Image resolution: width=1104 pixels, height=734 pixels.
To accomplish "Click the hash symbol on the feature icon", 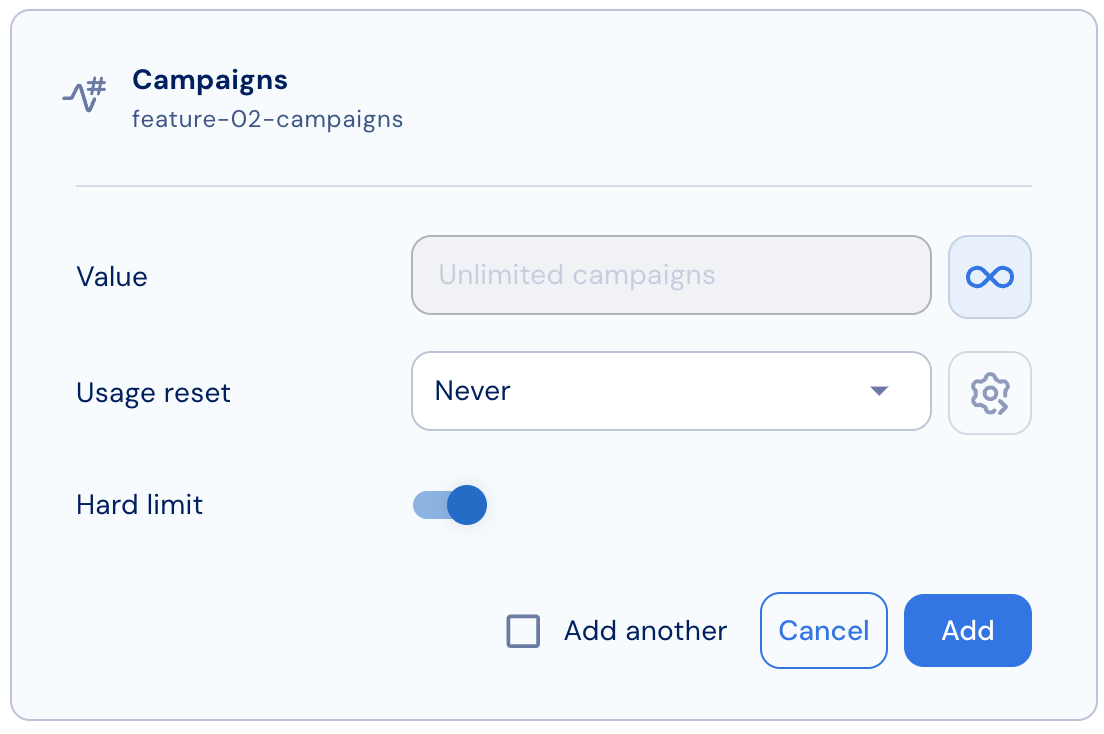I will [97, 86].
